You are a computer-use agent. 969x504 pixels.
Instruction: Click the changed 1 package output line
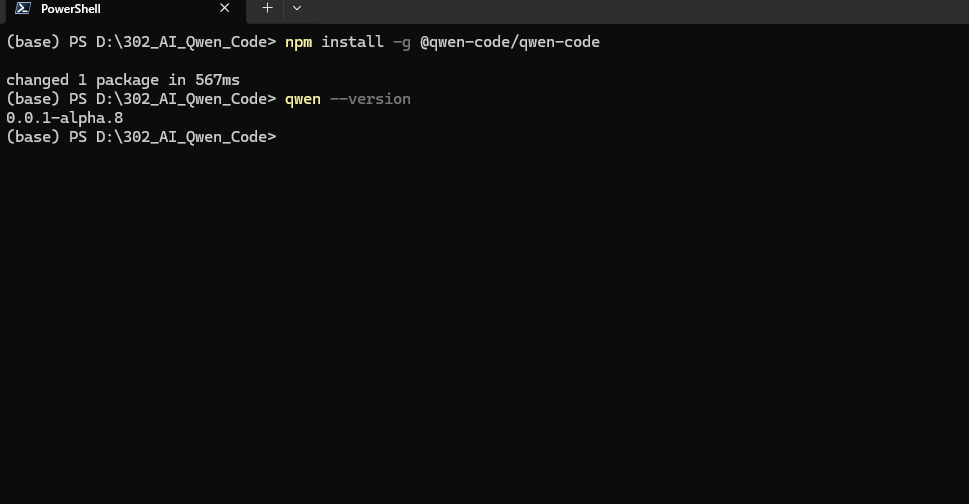pyautogui.click(x=123, y=80)
